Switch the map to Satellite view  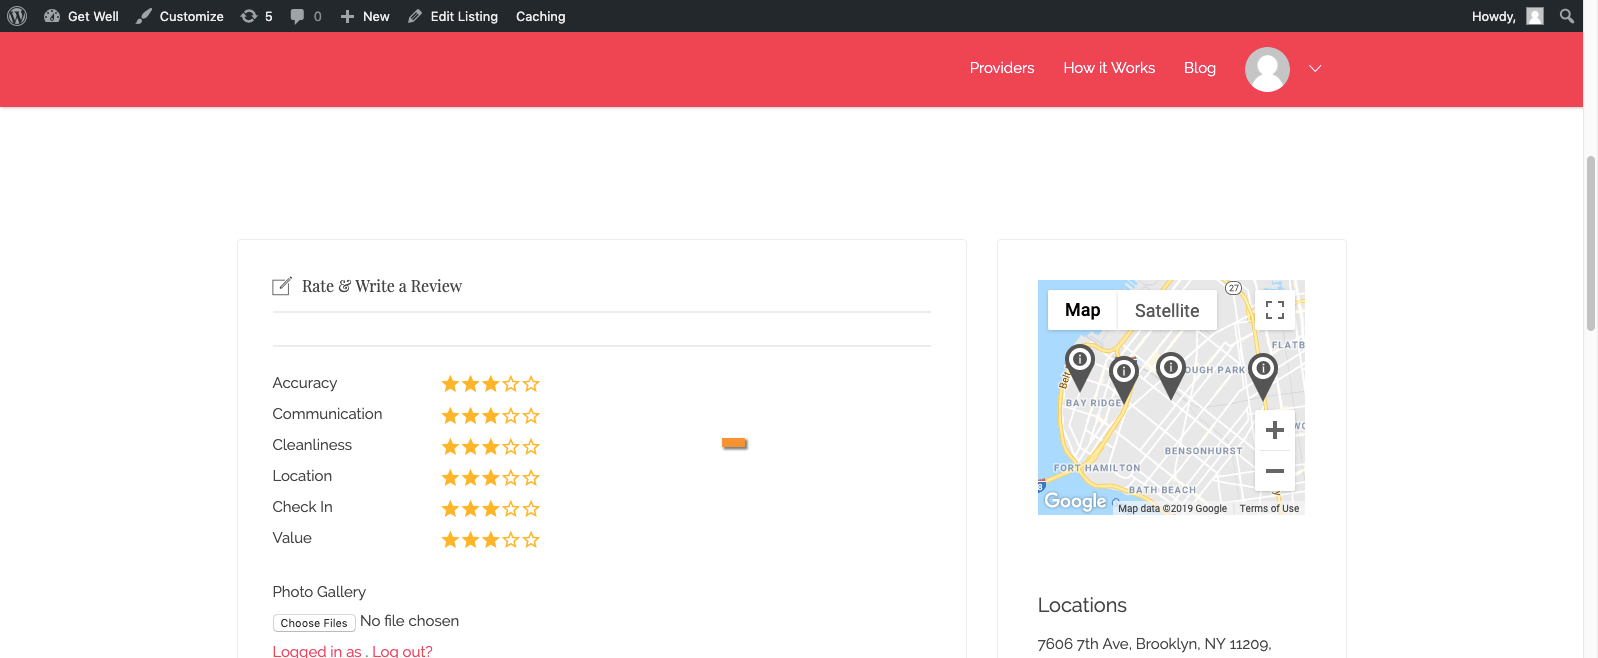(1167, 310)
